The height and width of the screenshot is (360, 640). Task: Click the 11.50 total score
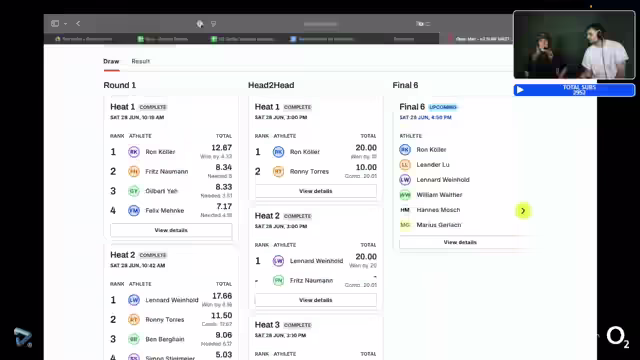222,316
